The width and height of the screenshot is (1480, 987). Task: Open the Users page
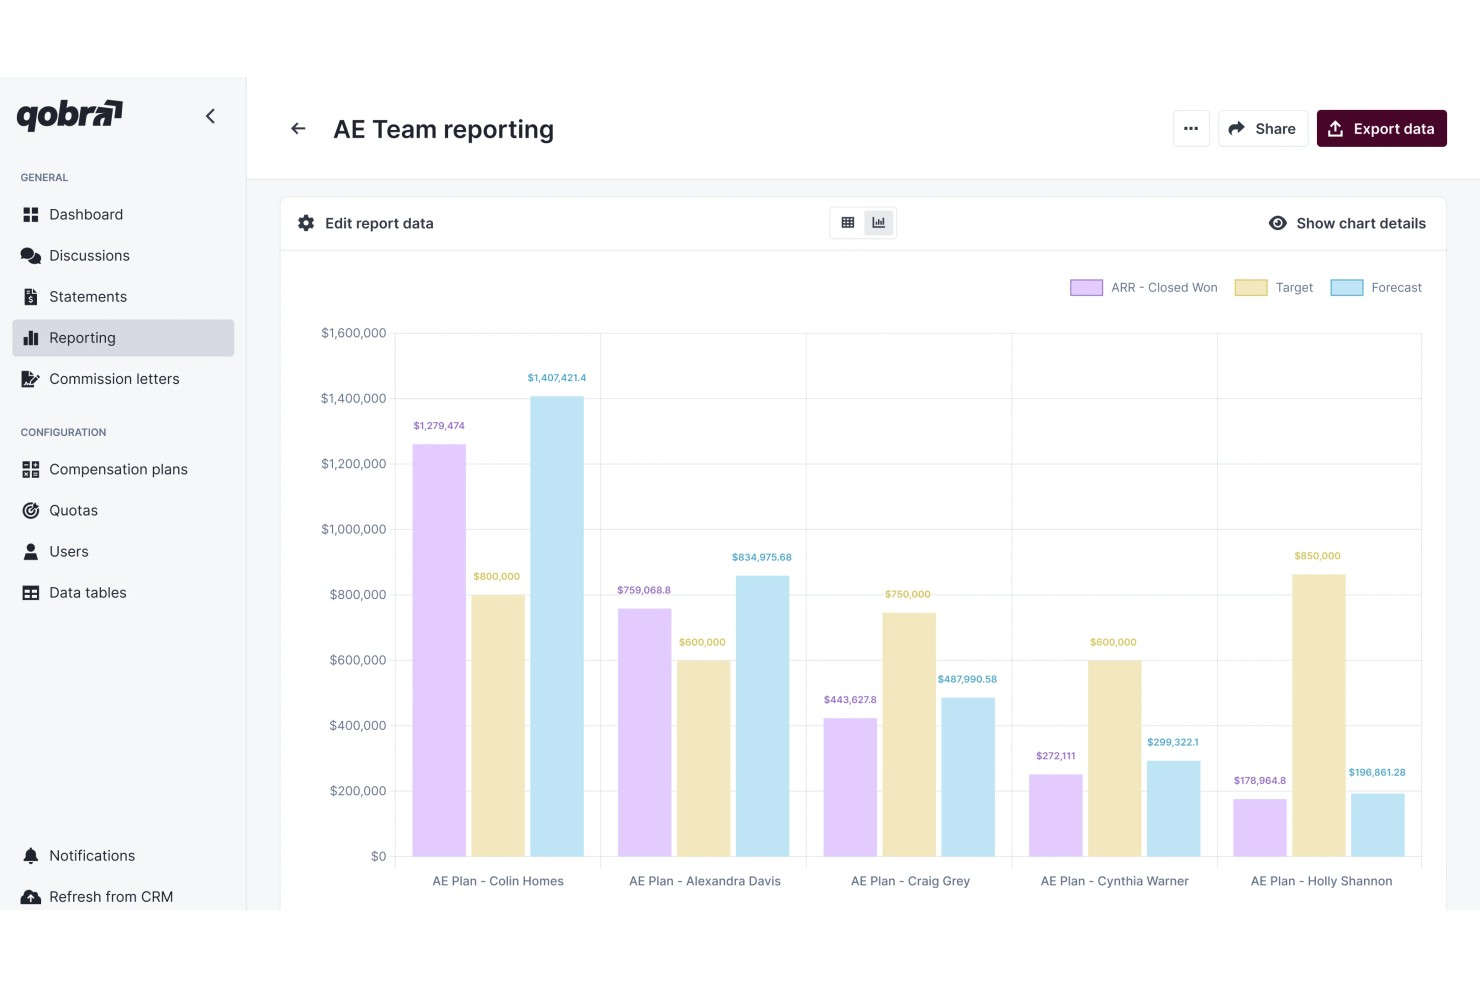click(123, 552)
